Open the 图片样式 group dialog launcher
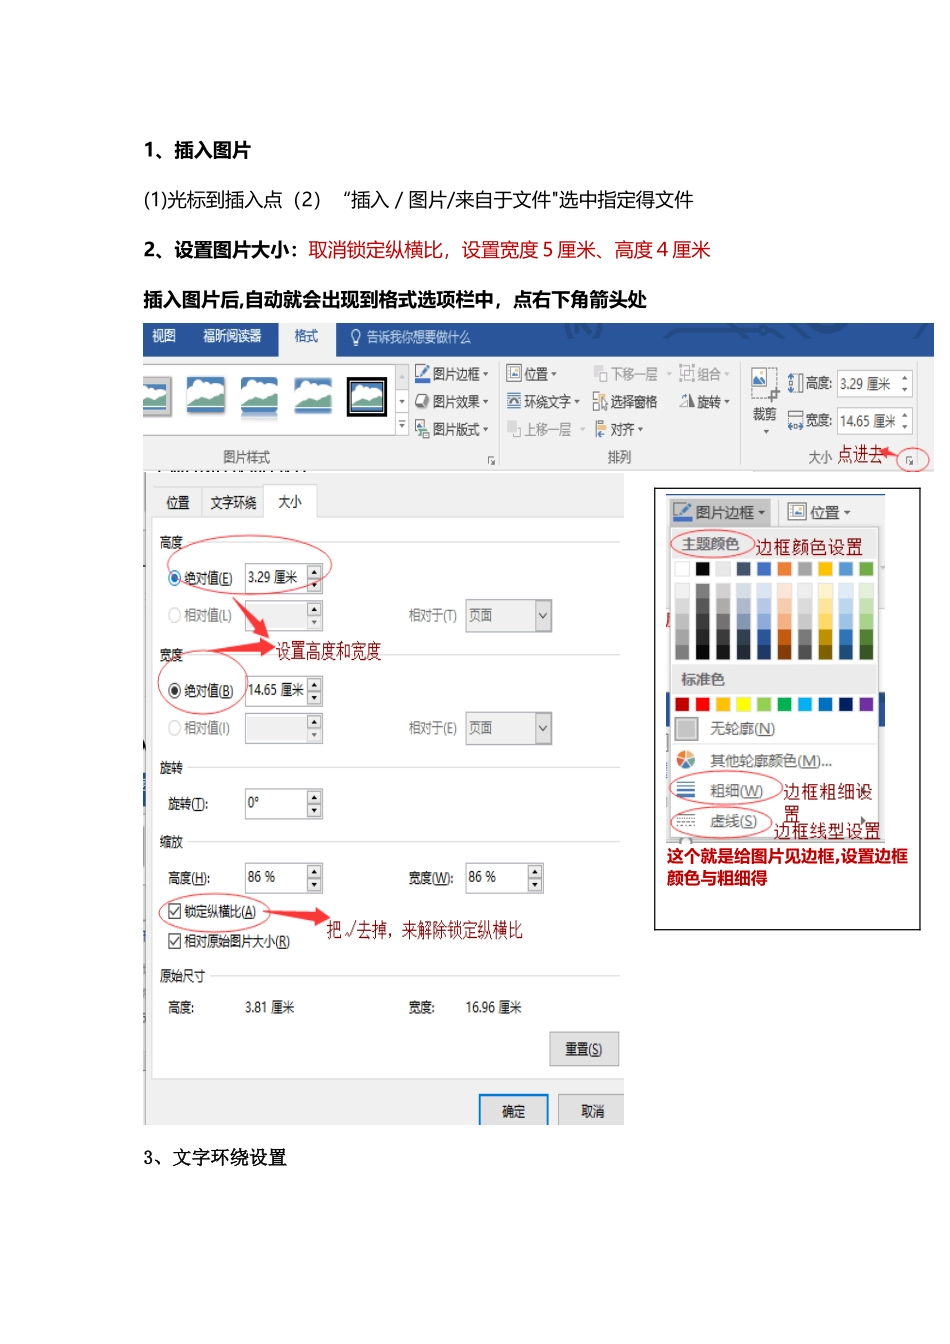The width and height of the screenshot is (950, 1344). pyautogui.click(x=491, y=460)
